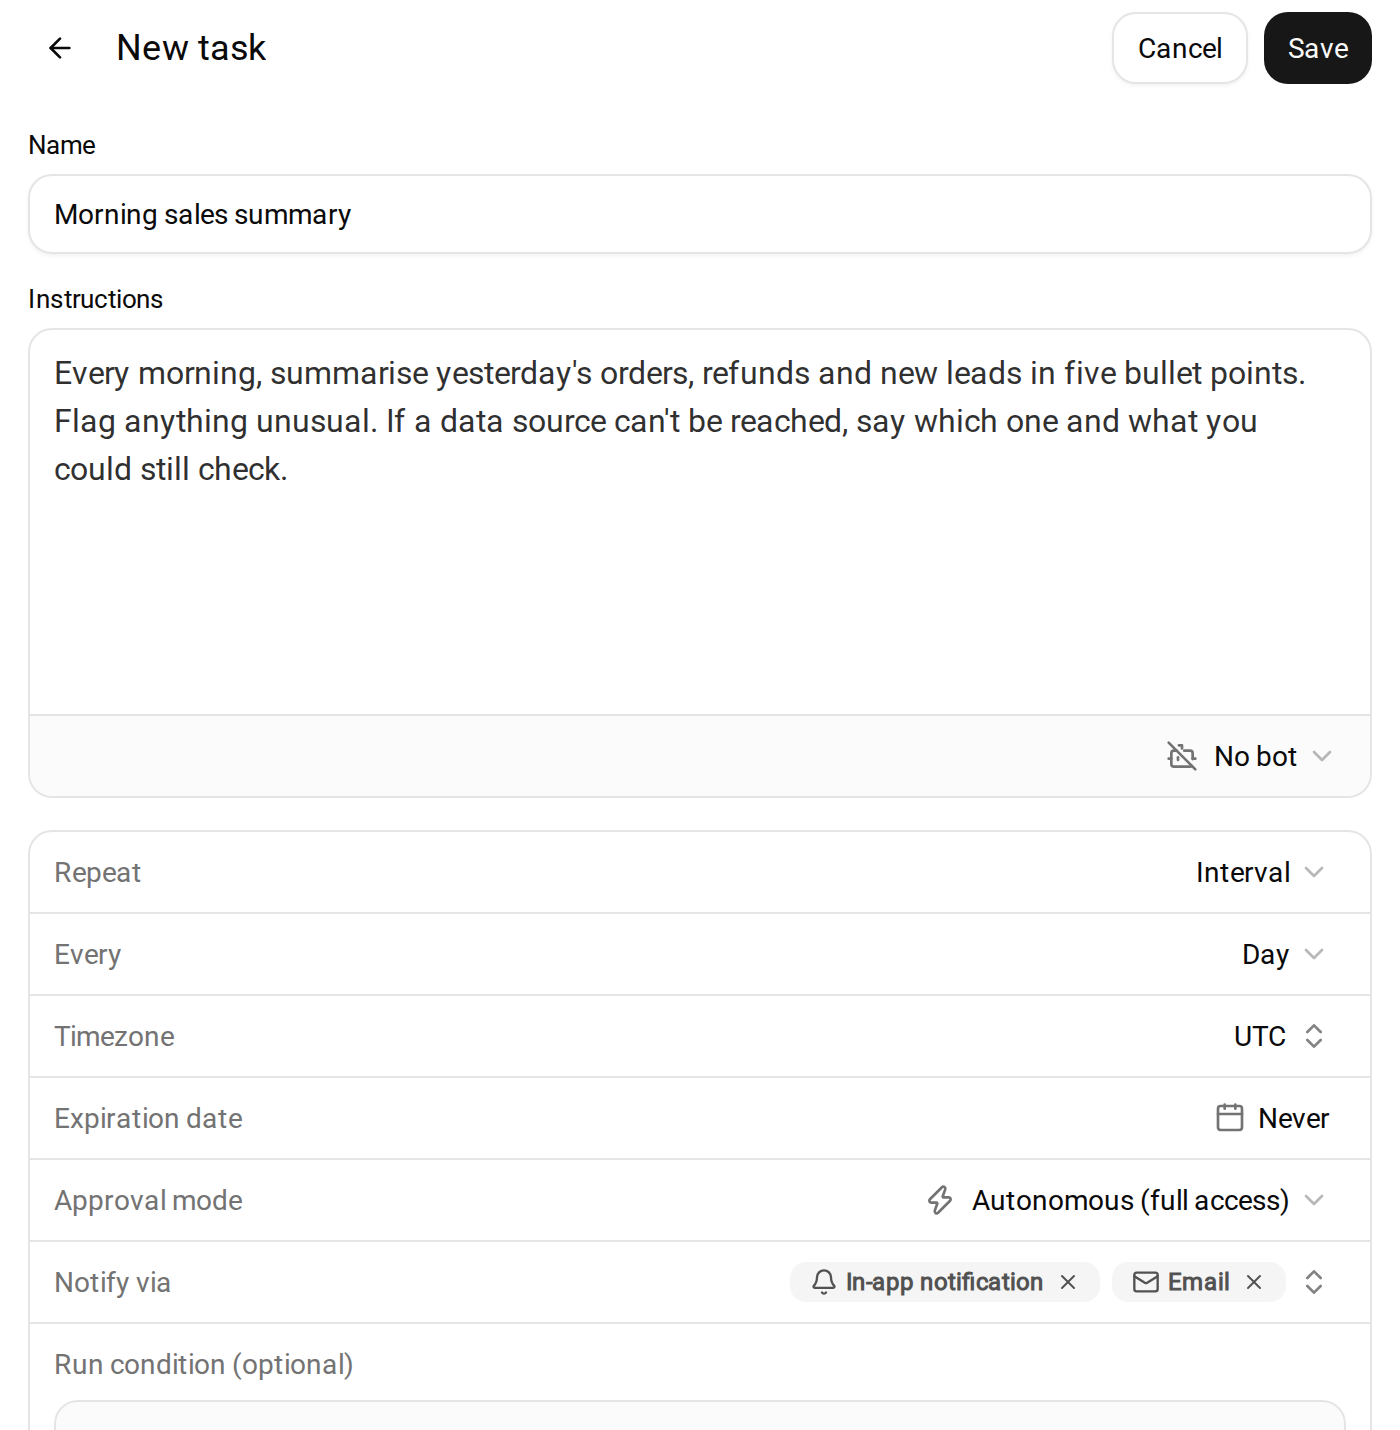Click the lightning bolt icon beside Autonomous
Screen dimensions: 1400x1430
point(940,1200)
